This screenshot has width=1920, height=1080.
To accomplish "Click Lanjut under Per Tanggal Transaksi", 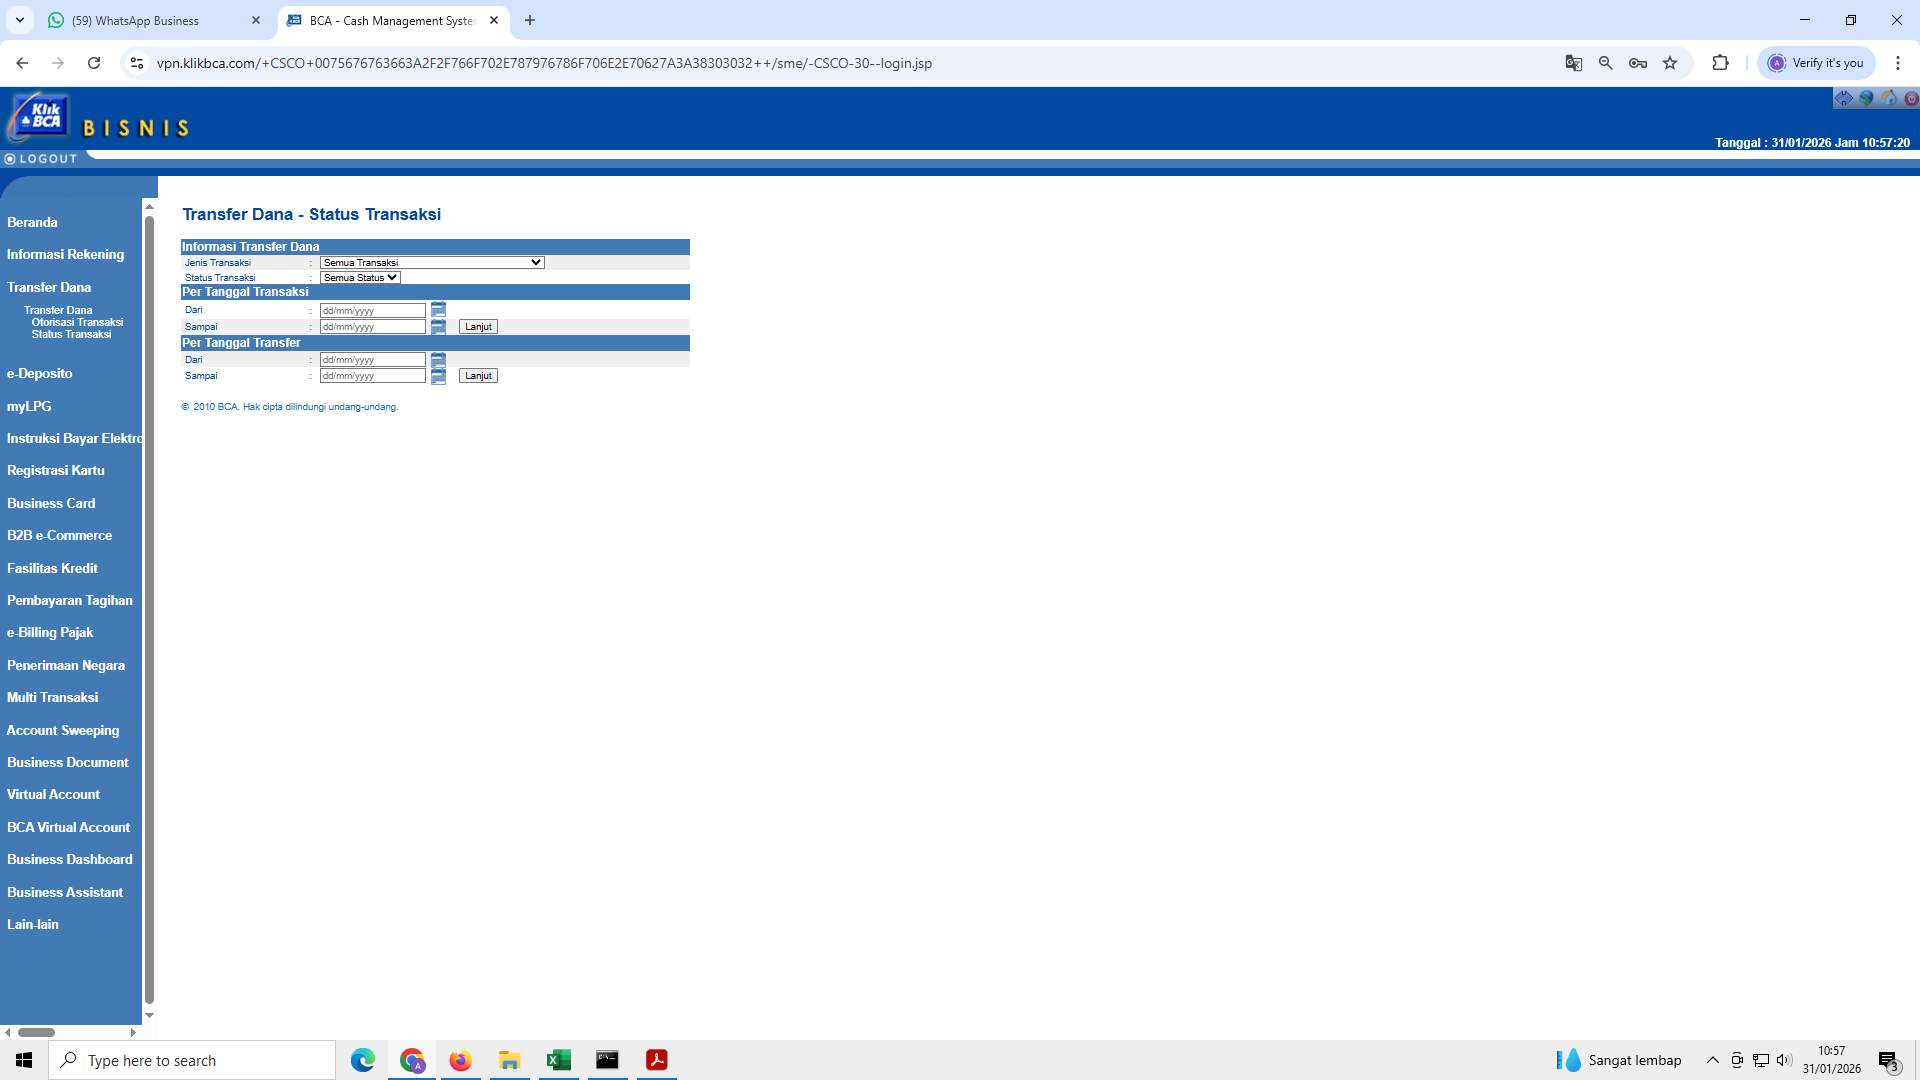I will (478, 326).
